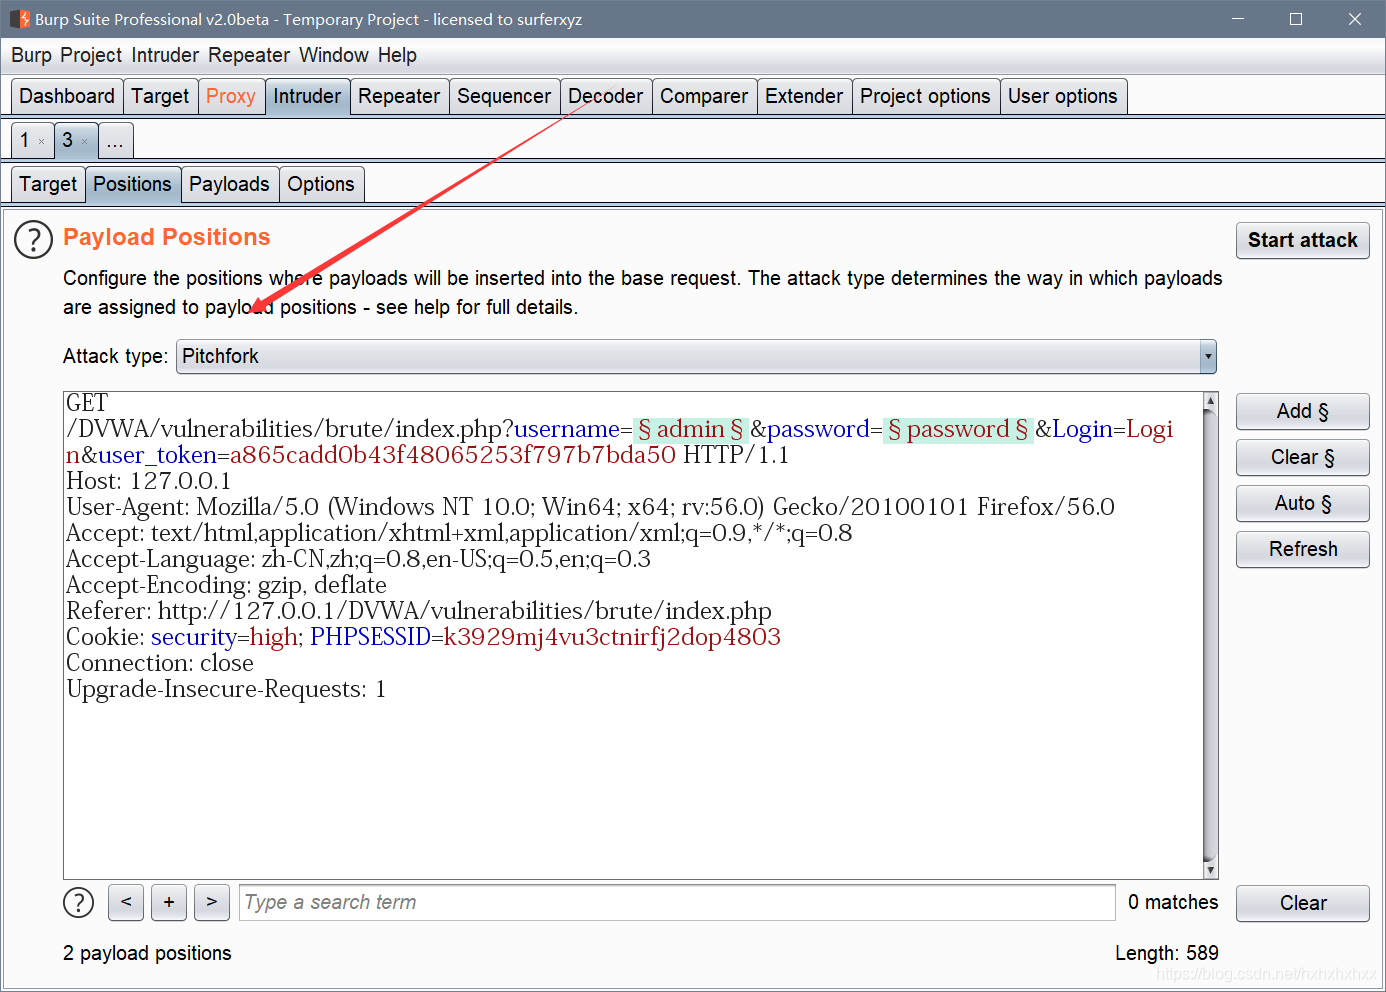Click the Upgrade-Insecure-Requests header line
This screenshot has height=992, width=1386.
[x=226, y=689]
